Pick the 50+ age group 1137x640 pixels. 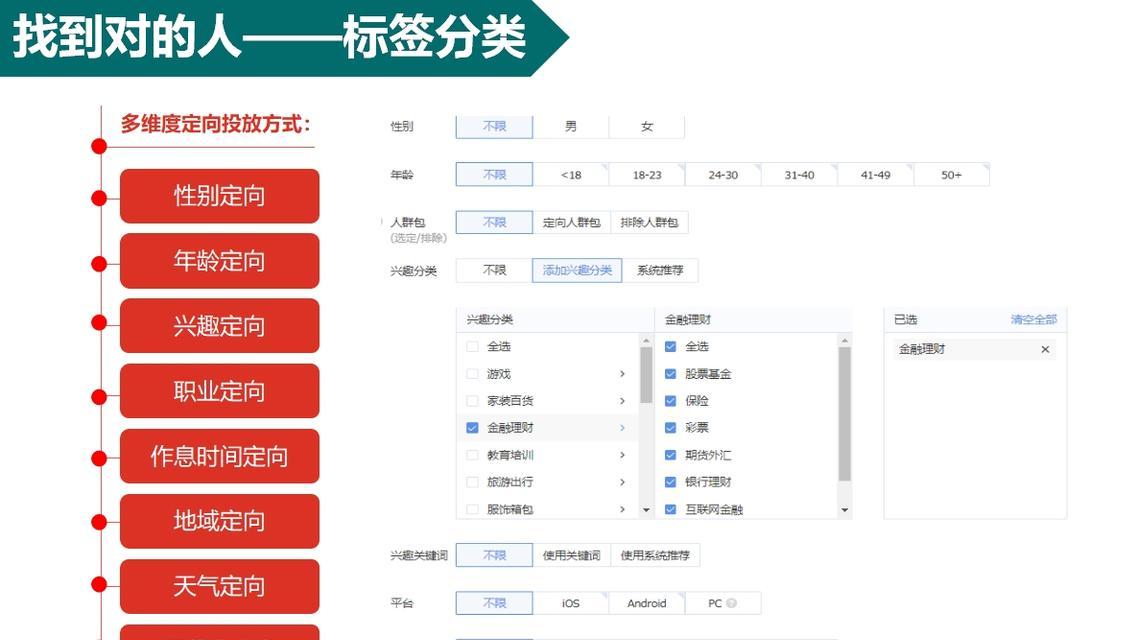click(951, 175)
